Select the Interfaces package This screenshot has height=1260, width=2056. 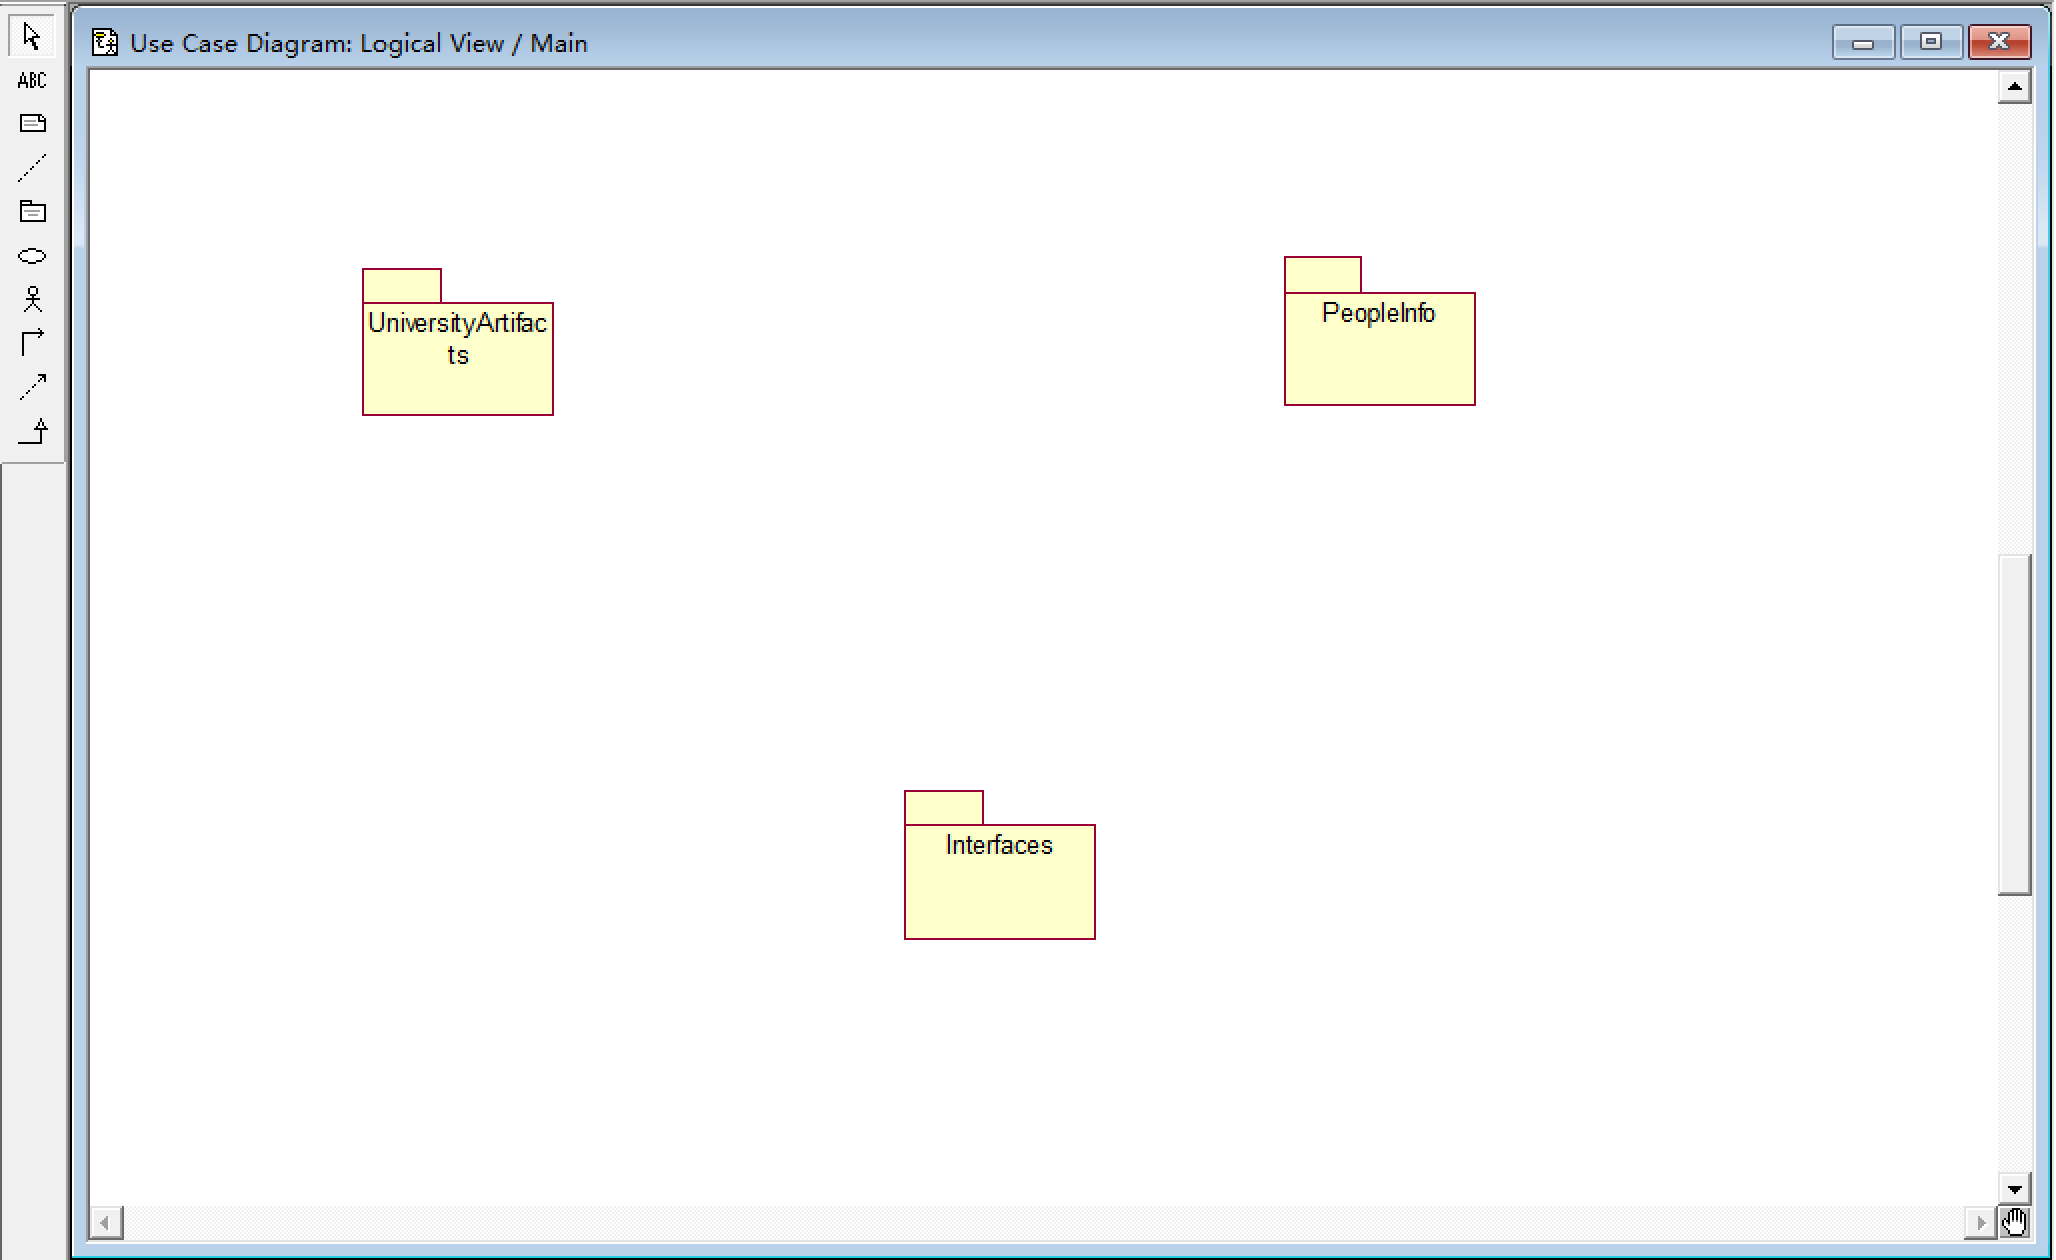1000,865
